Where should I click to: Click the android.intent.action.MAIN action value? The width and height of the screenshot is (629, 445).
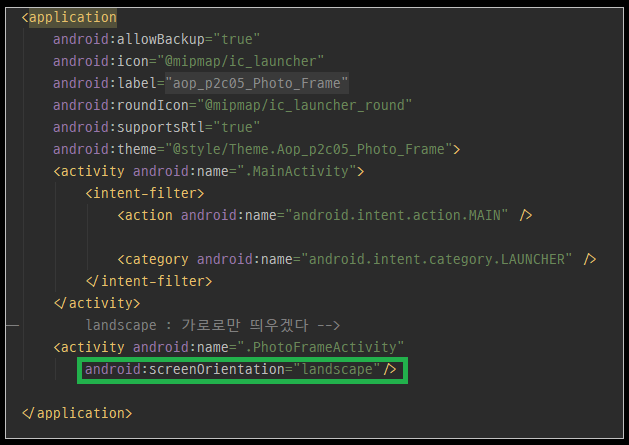click(x=397, y=215)
